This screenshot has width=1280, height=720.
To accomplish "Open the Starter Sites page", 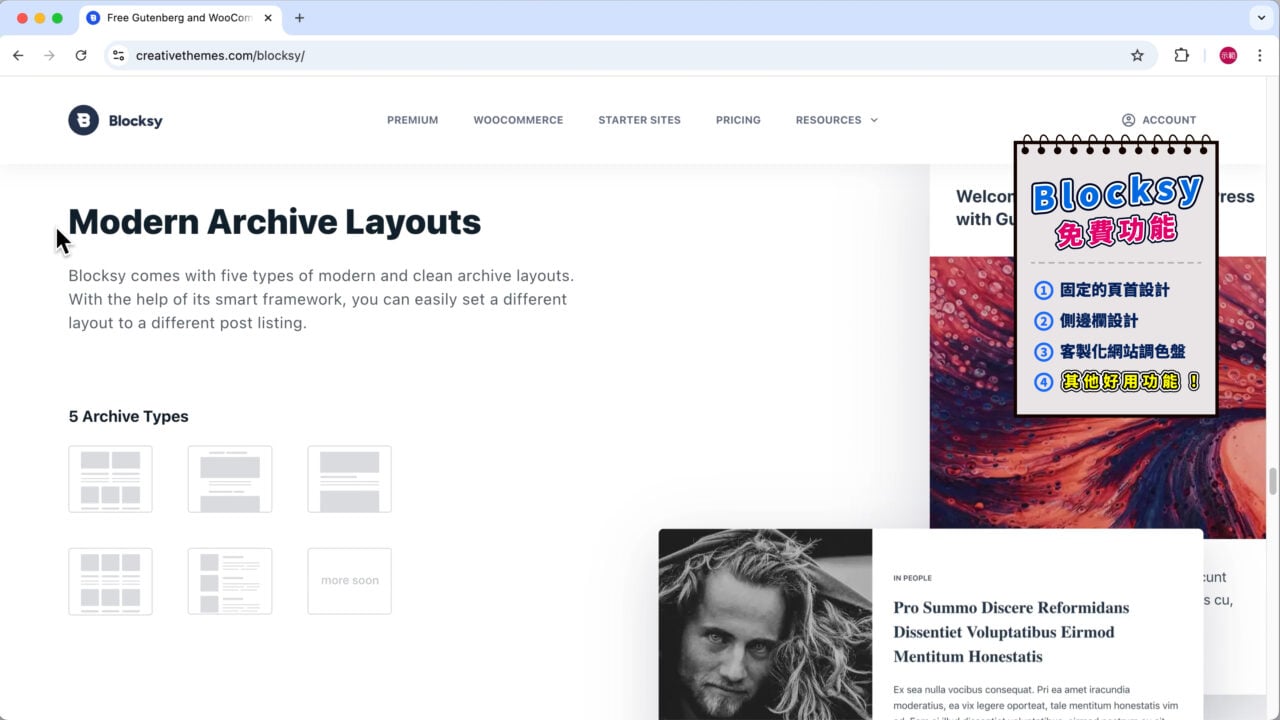I will [x=639, y=120].
